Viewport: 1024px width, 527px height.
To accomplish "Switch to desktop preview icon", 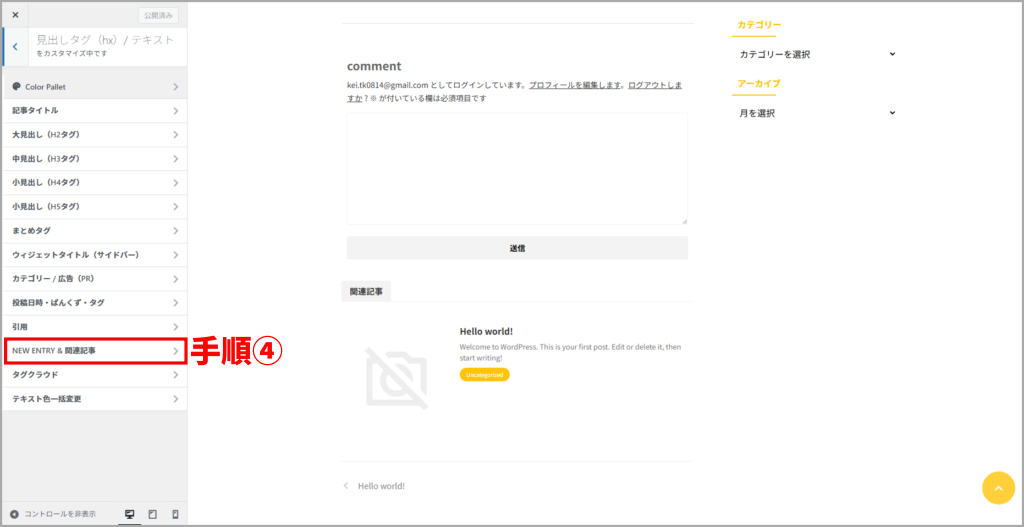I will [129, 514].
